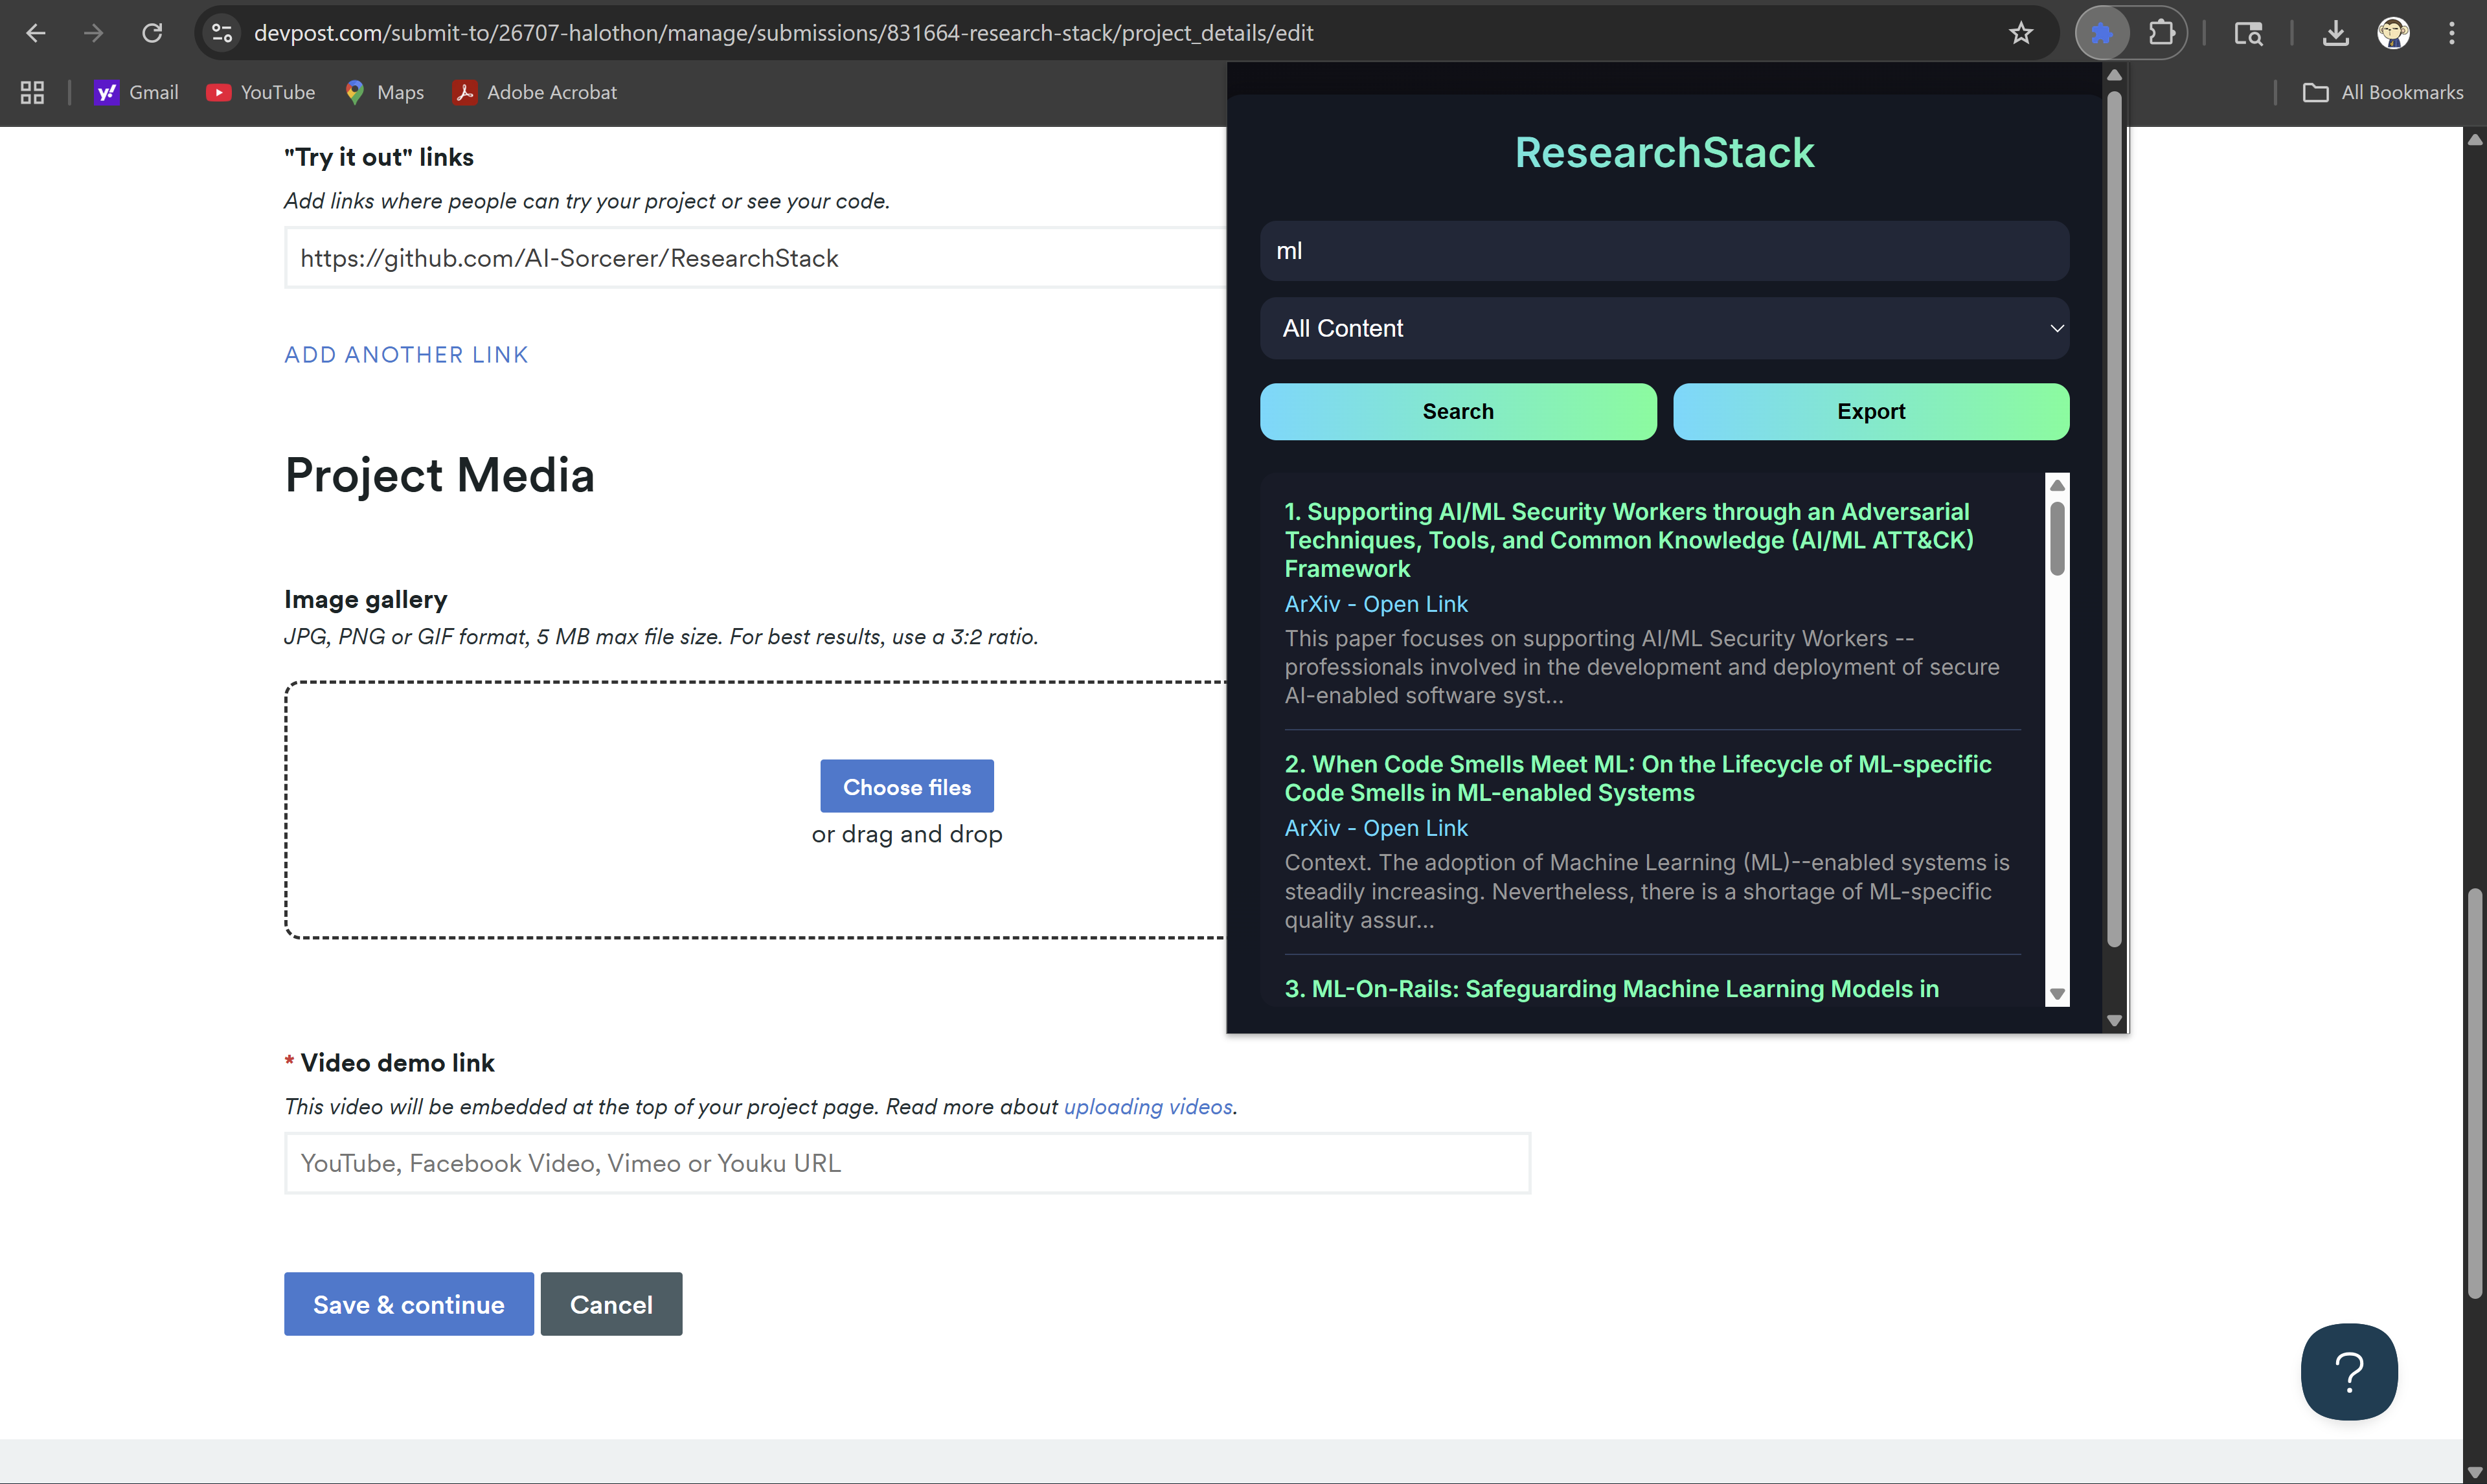Bookmark this page with the star icon
Screen dimensions: 2487x1484
pyautogui.click(x=2021, y=33)
